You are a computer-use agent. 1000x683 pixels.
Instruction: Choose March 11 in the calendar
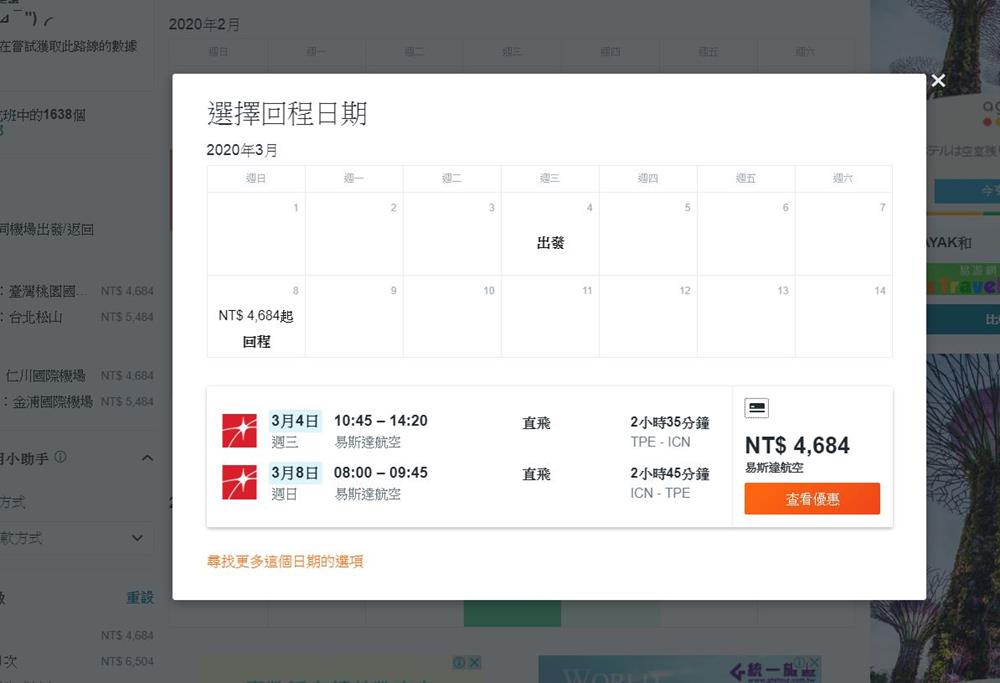[550, 316]
